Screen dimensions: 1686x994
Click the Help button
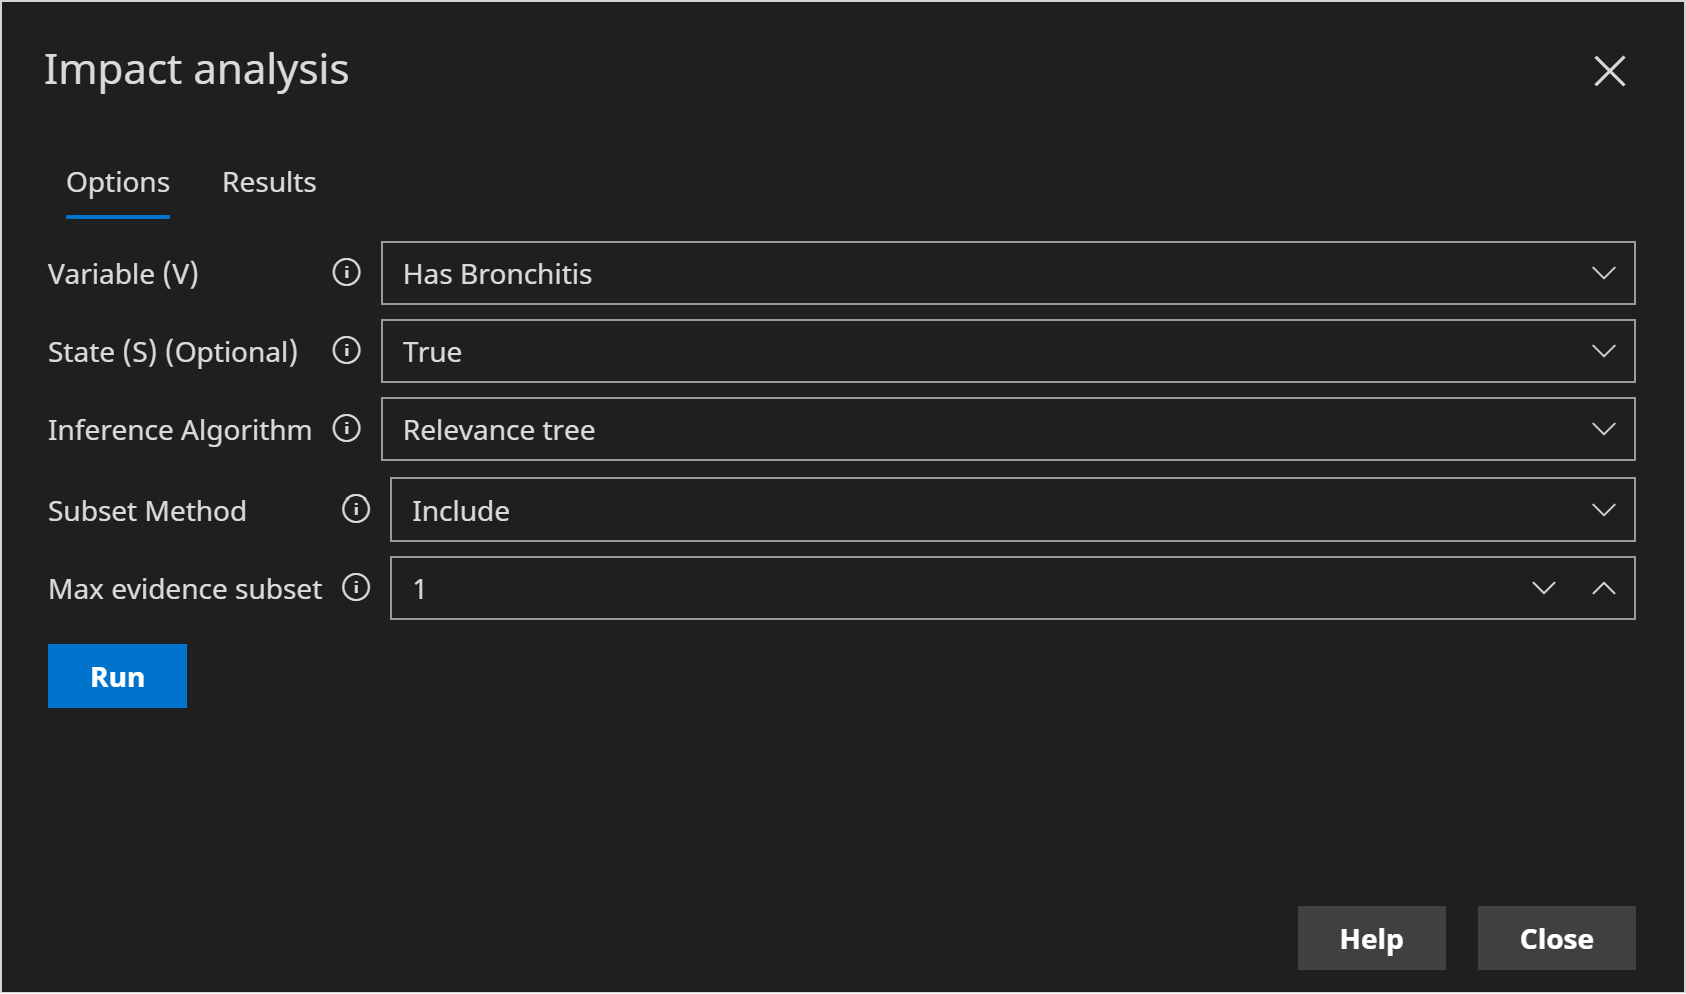1371,938
